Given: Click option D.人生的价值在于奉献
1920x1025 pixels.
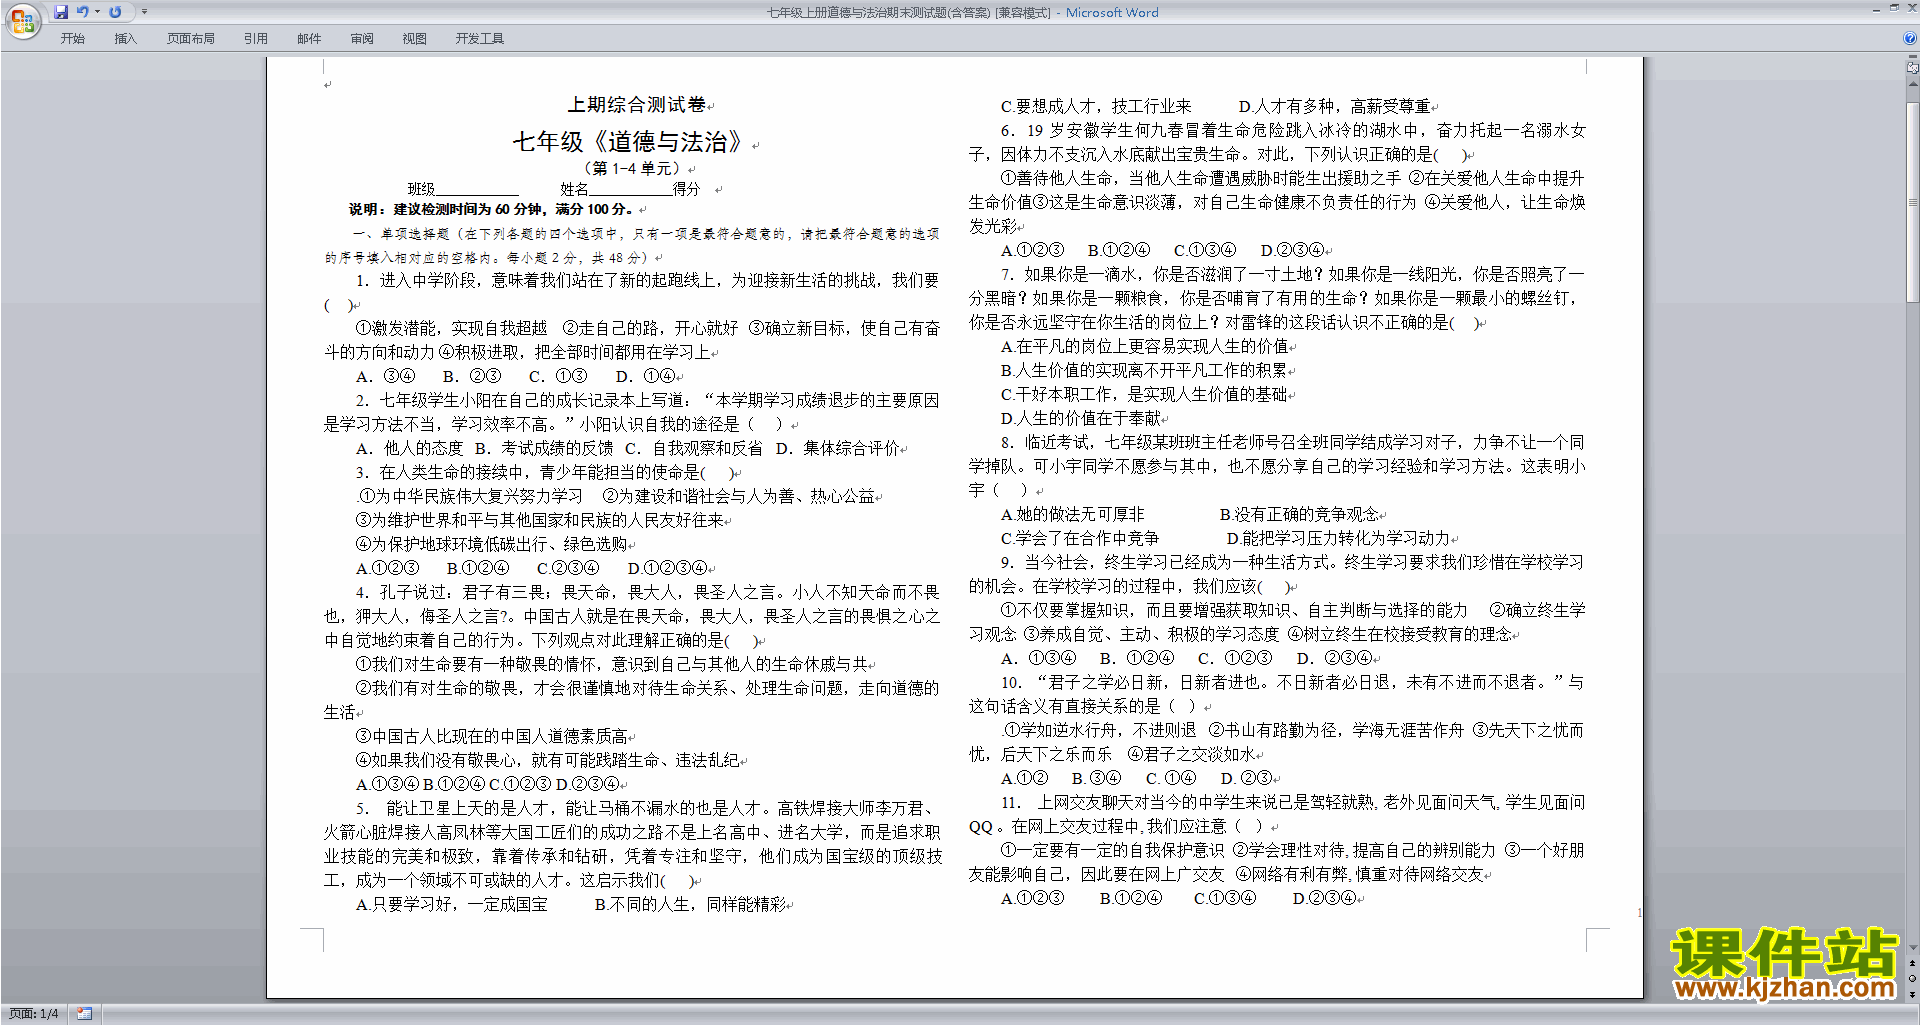Looking at the screenshot, I should [x=1080, y=419].
